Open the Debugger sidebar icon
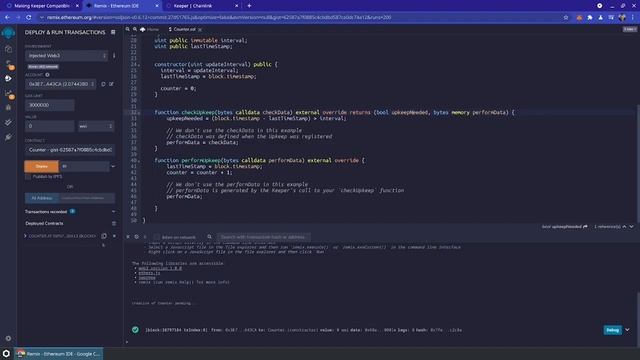Screen dimensions: 640x360 [8, 108]
